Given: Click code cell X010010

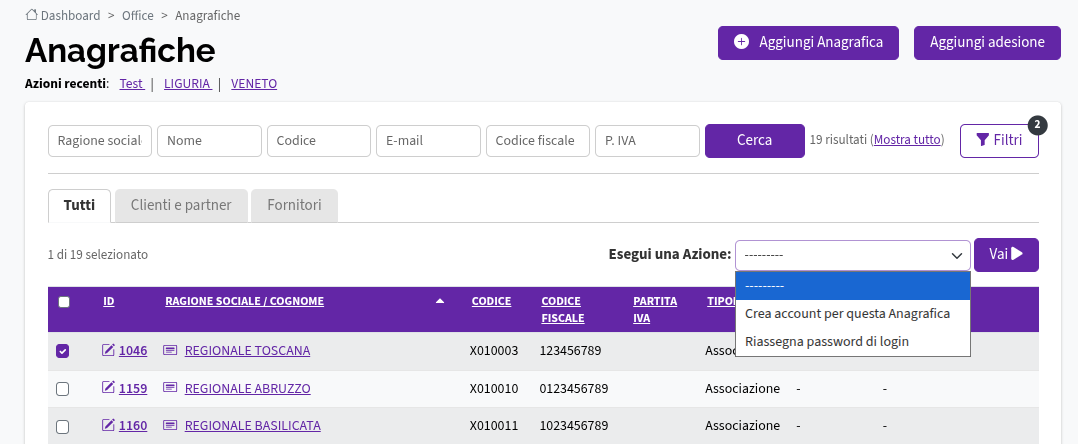Looking at the screenshot, I should [x=494, y=388].
